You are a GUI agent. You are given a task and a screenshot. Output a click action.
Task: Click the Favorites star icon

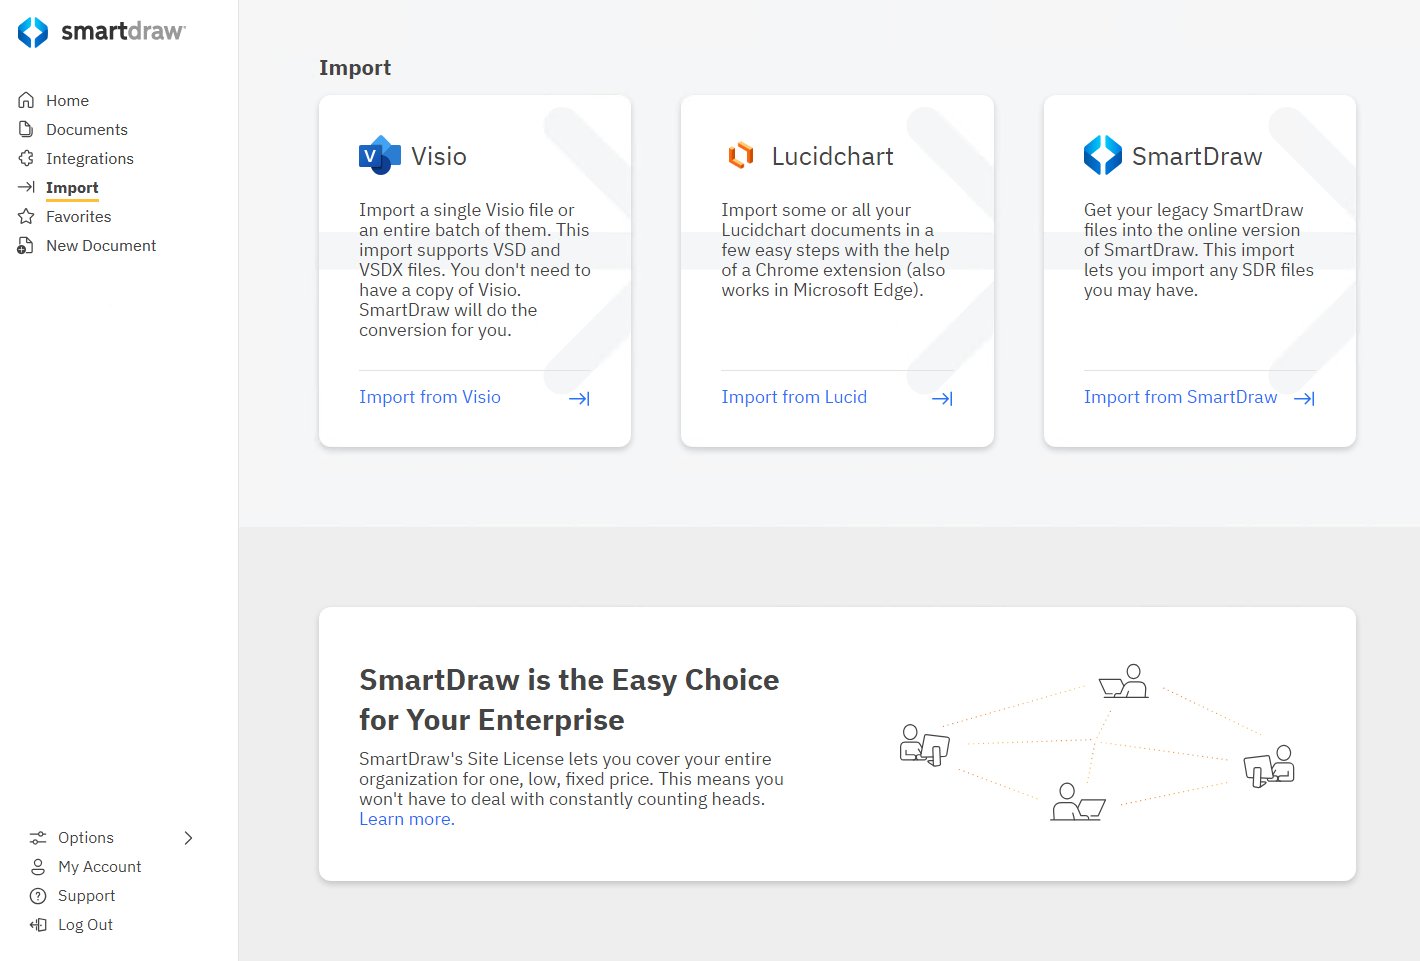(26, 216)
